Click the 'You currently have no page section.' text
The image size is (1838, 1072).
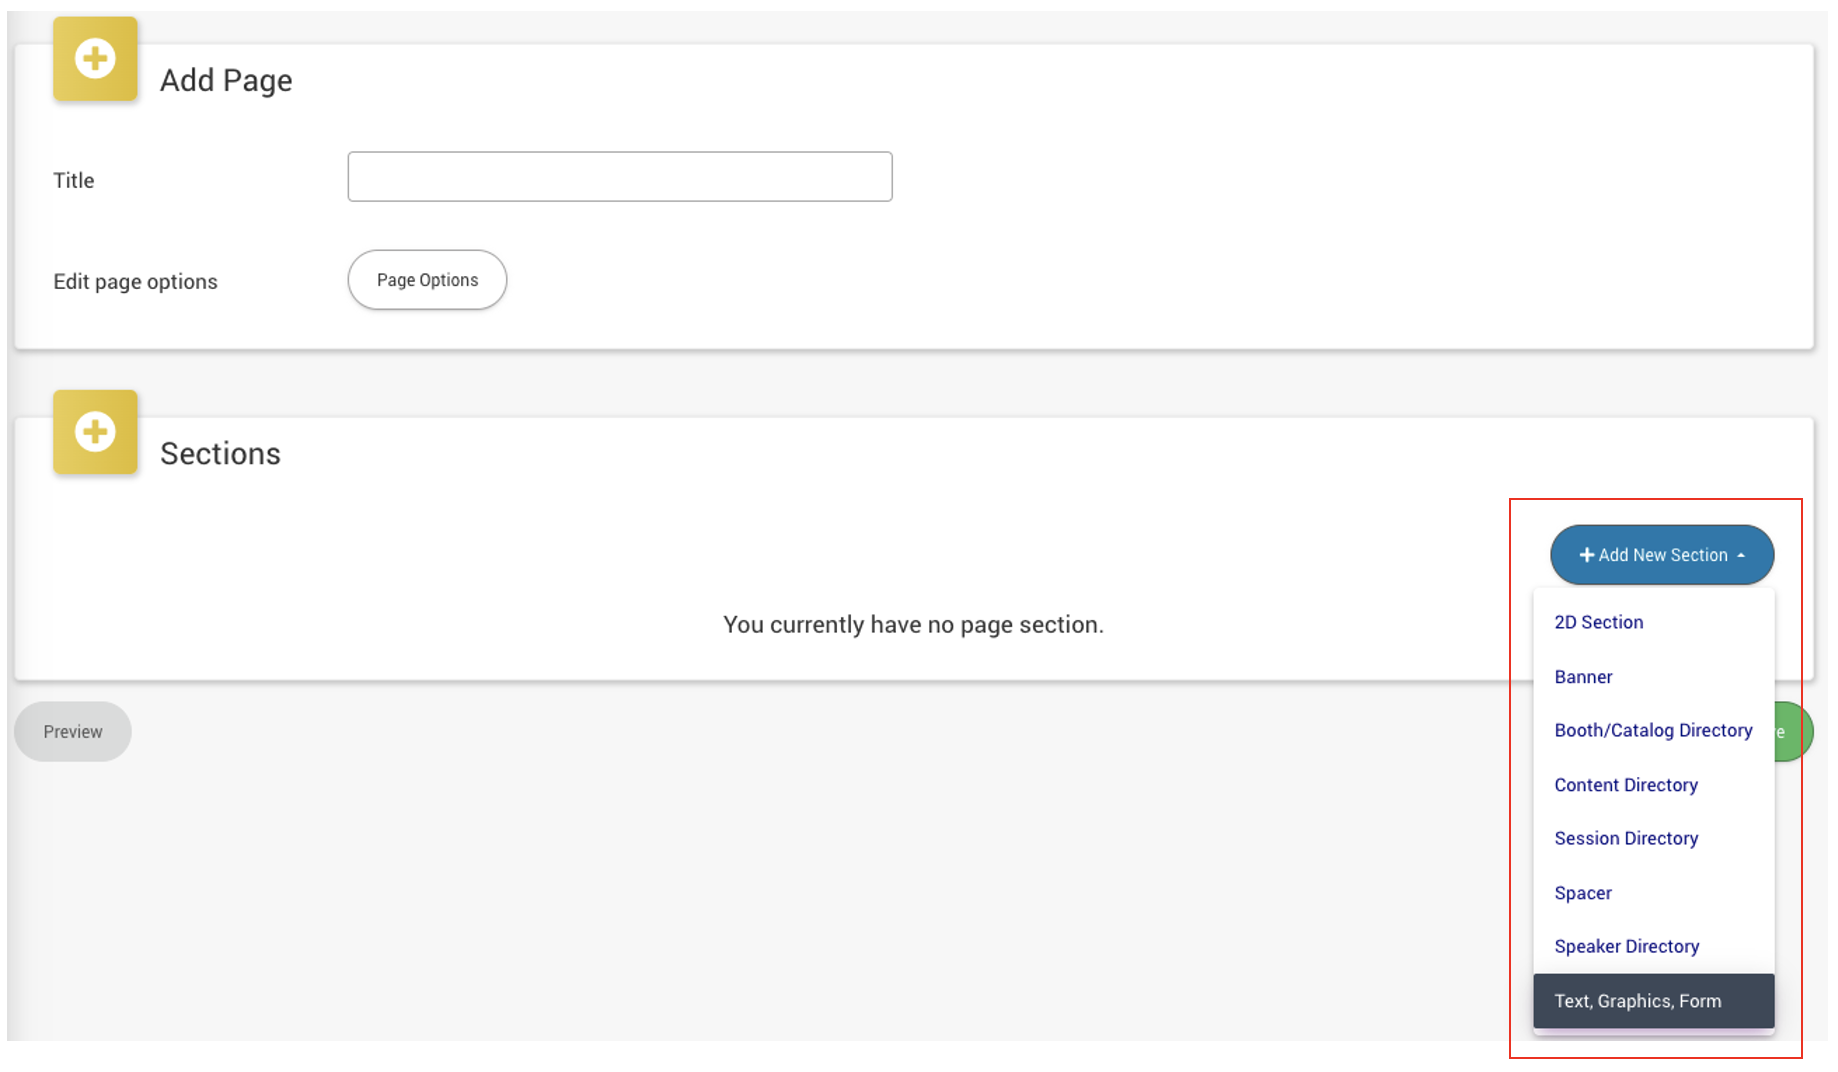pyautogui.click(x=913, y=625)
